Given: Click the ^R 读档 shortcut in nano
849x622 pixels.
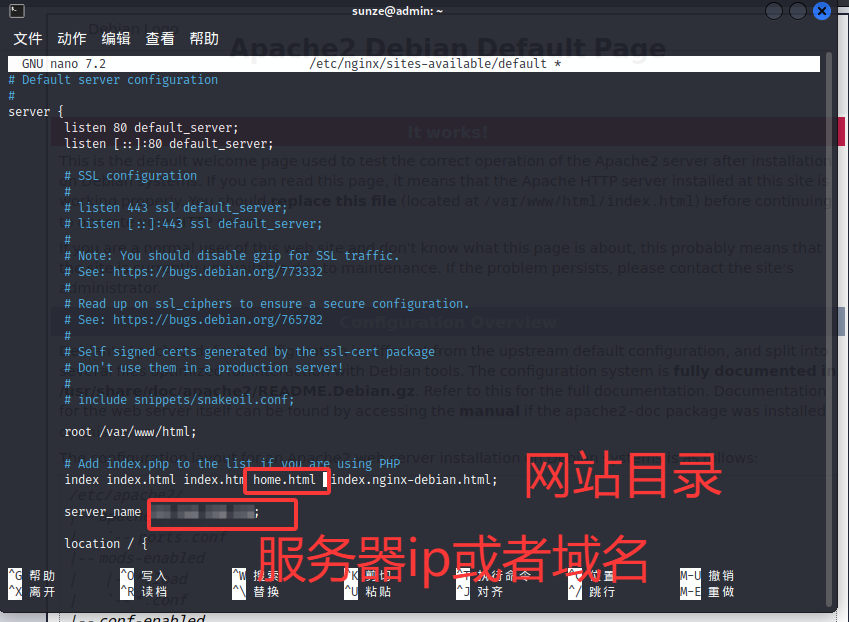Looking at the screenshot, I should [x=143, y=592].
